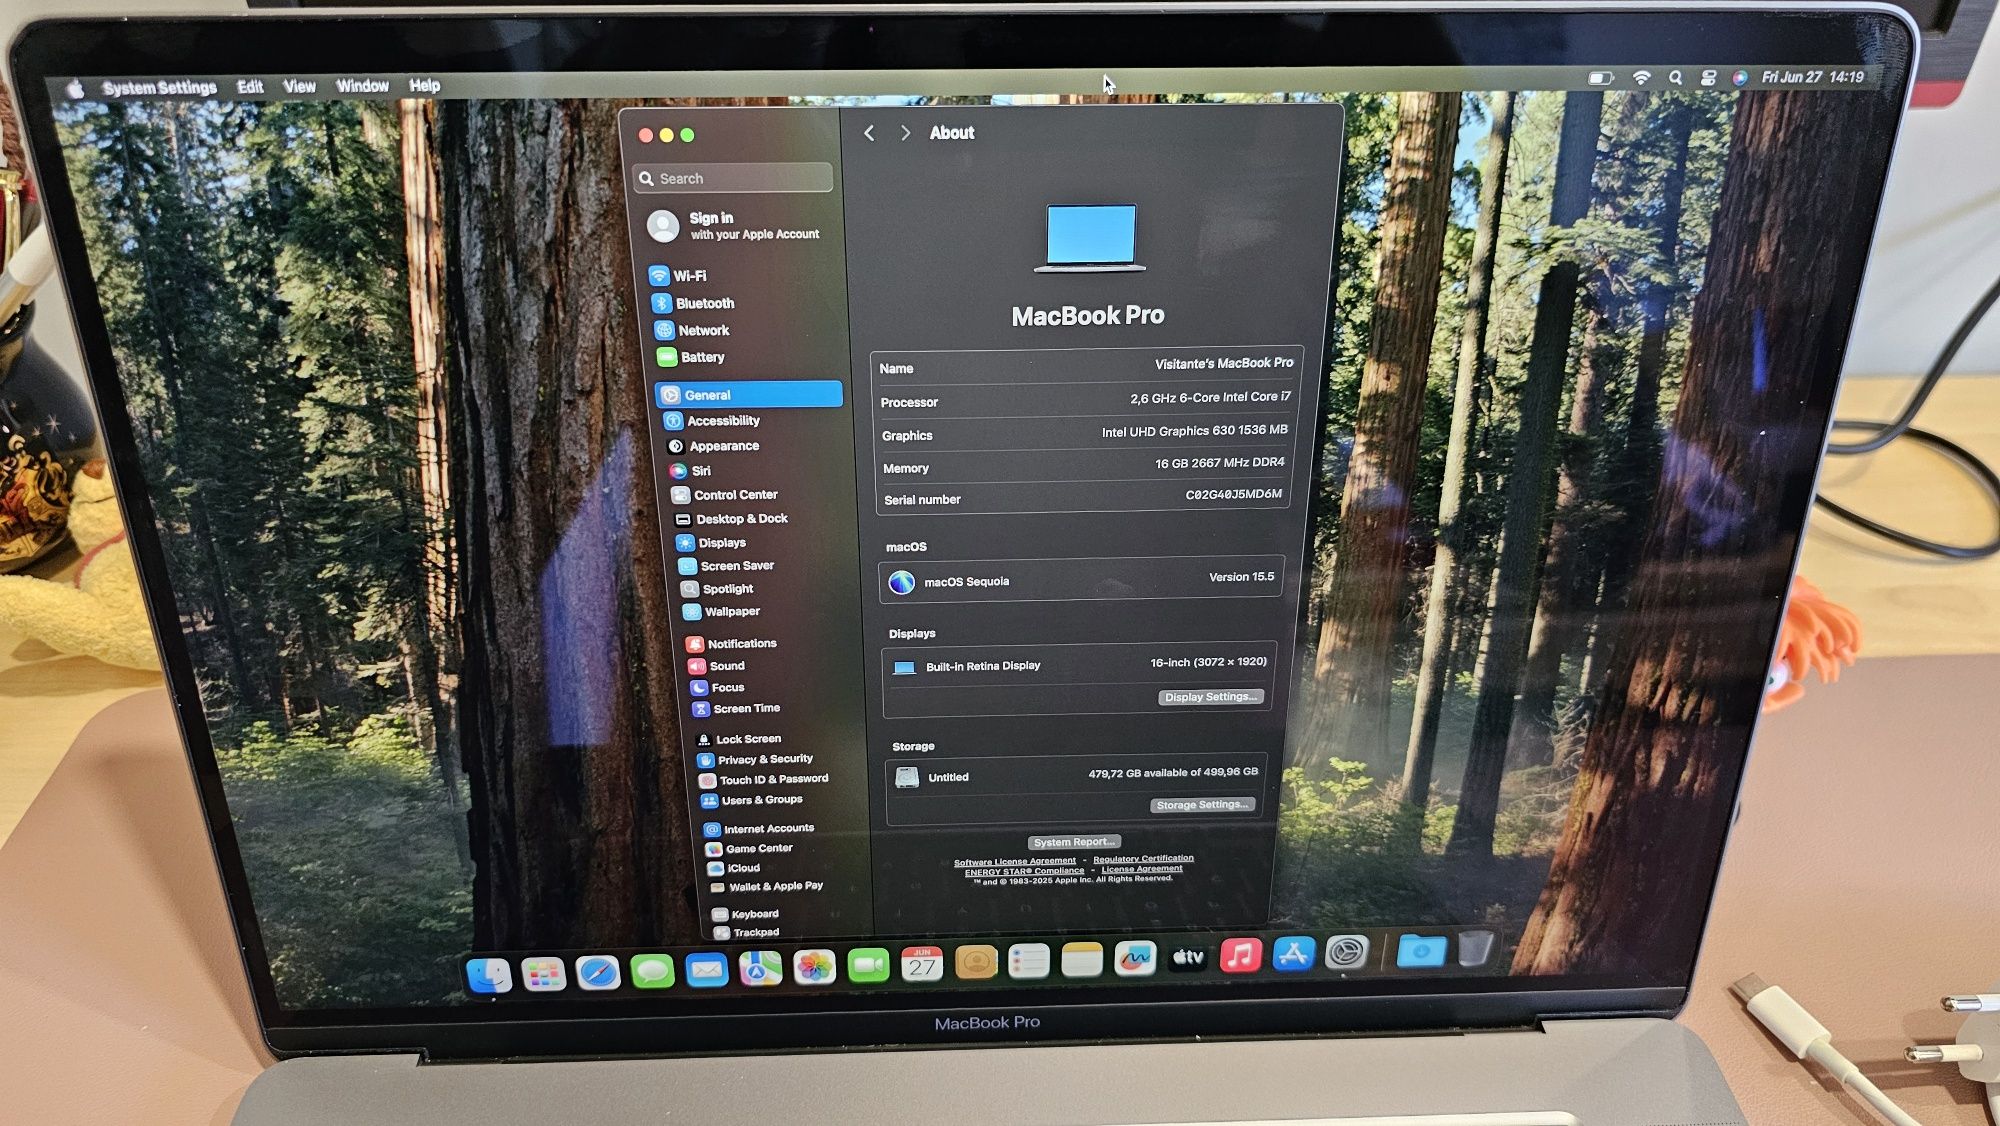Open Trash in the Dock

(x=1475, y=948)
